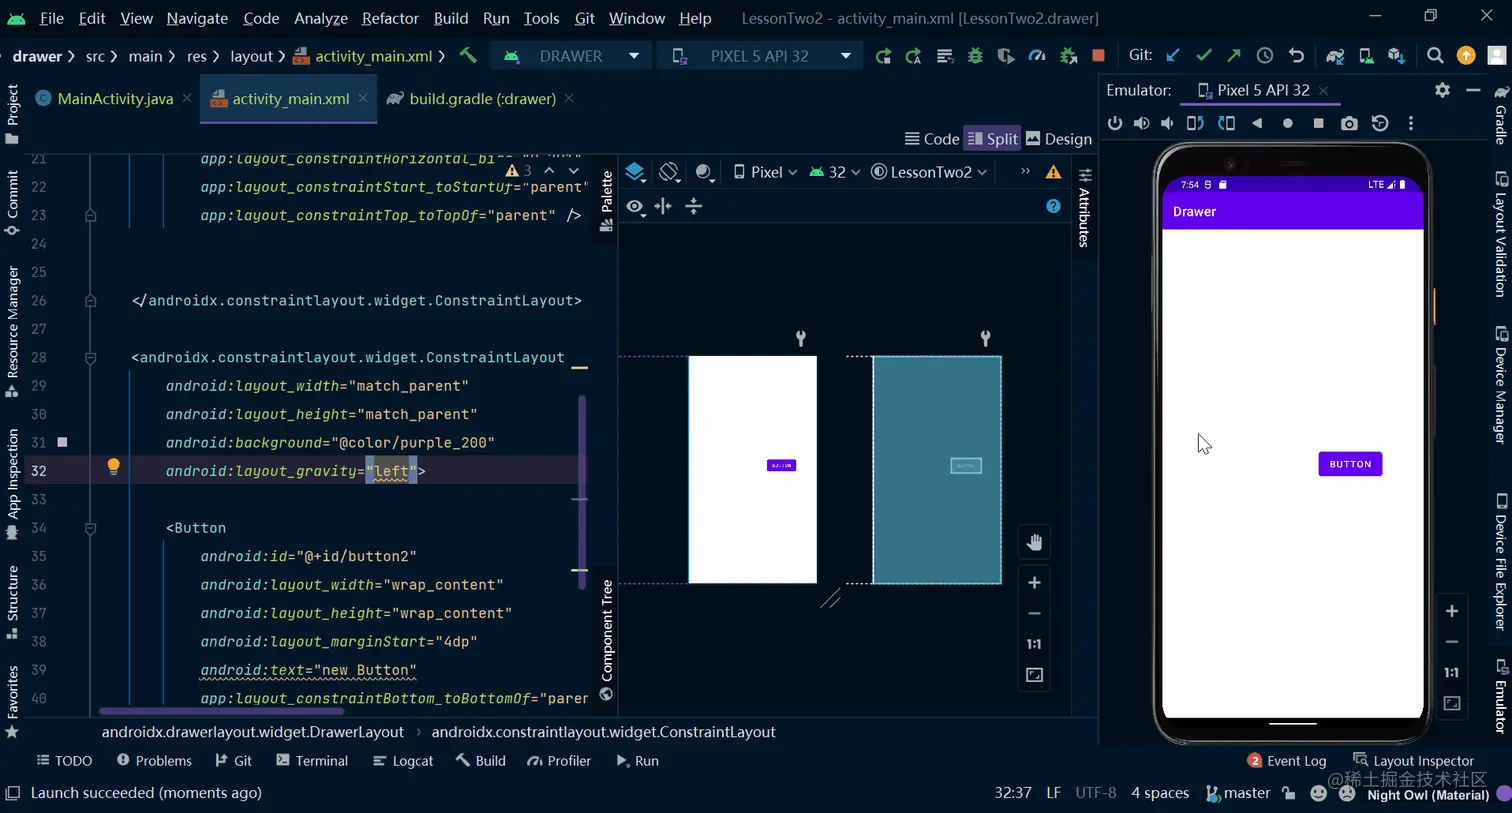Open the DRAWER run configuration dropdown
1512x813 pixels.
(573, 56)
